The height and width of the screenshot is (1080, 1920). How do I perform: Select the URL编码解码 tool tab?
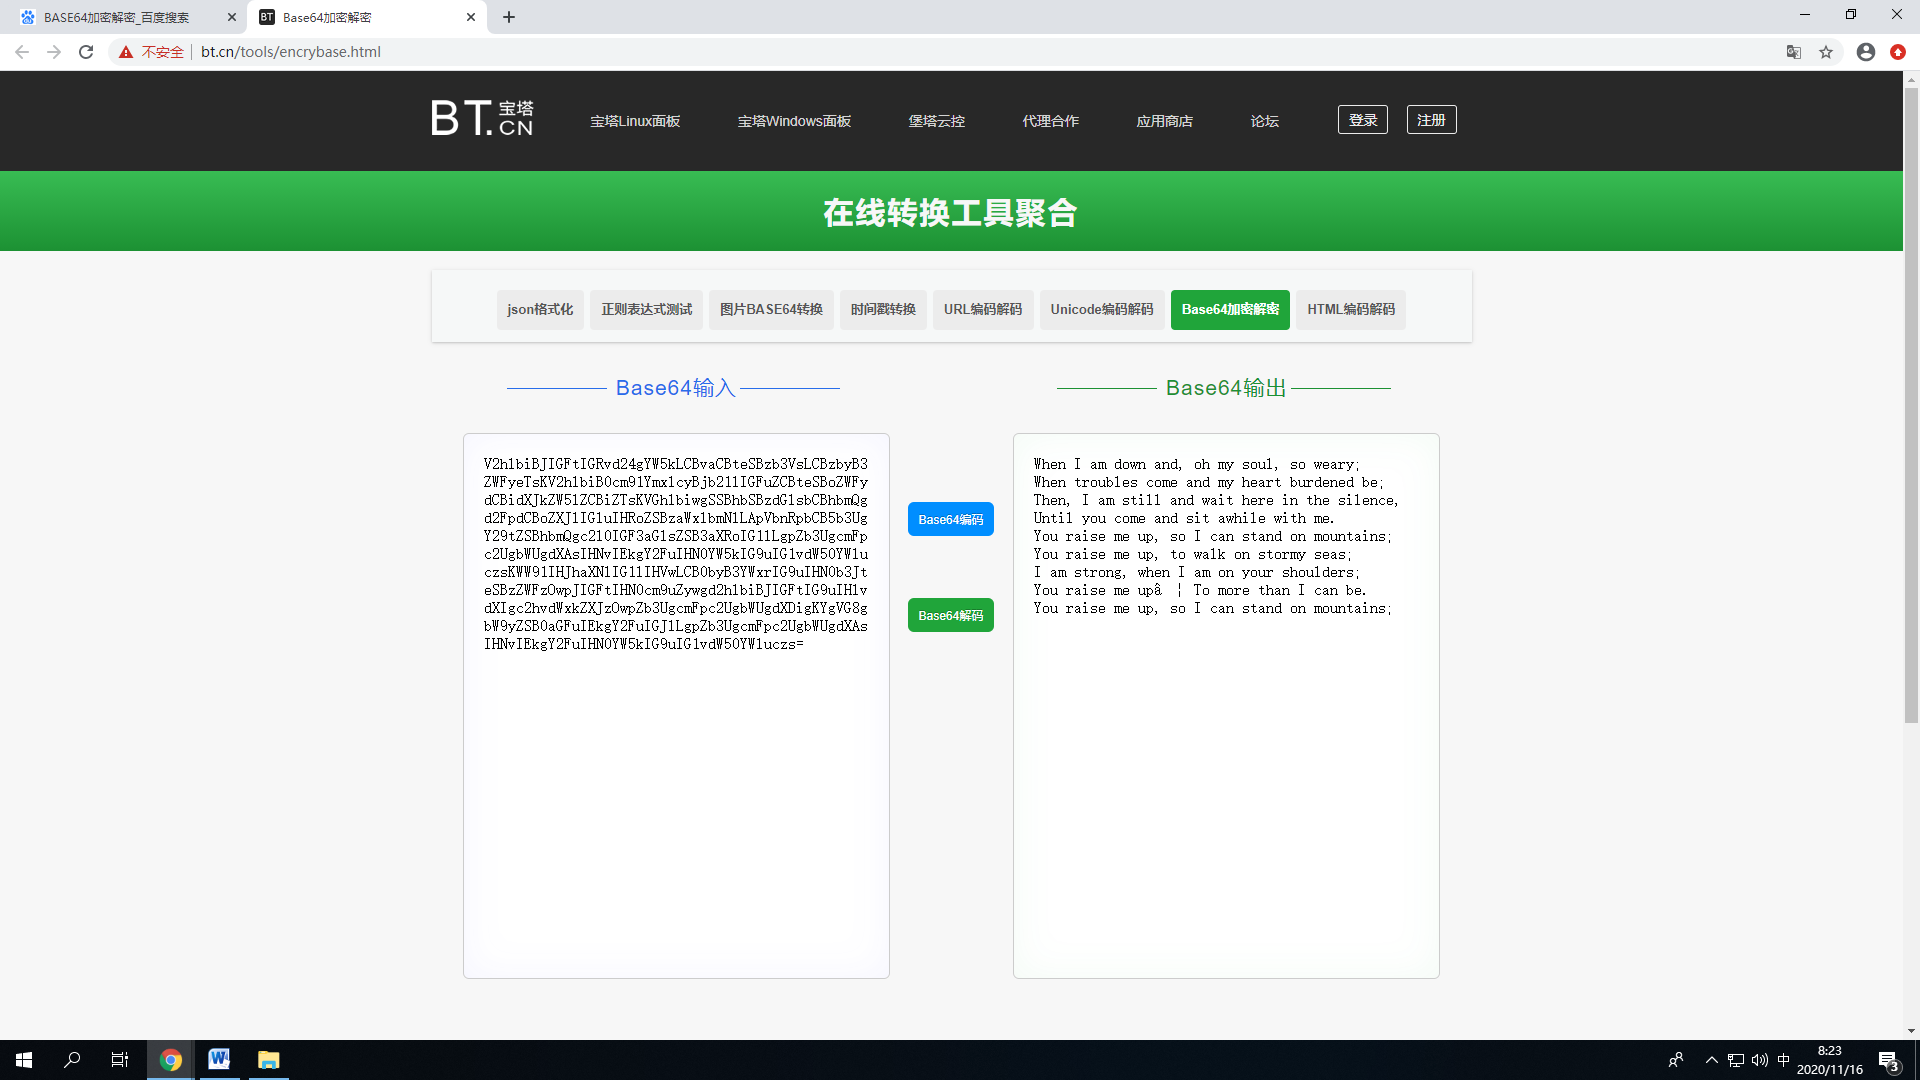pos(982,310)
